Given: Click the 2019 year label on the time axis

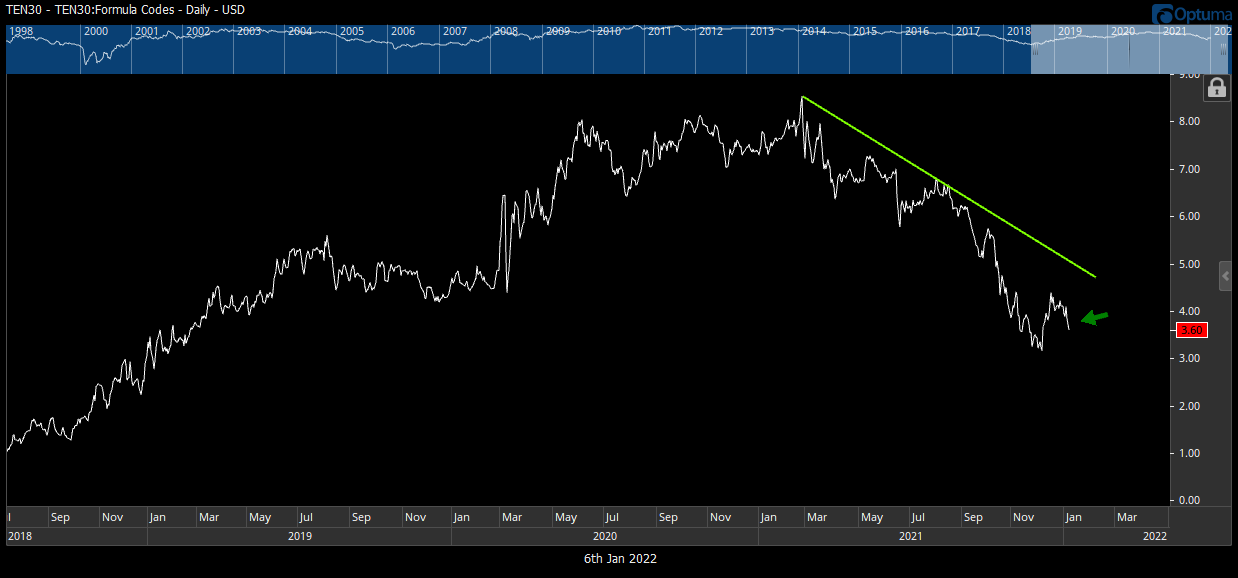Looking at the screenshot, I should [x=299, y=537].
